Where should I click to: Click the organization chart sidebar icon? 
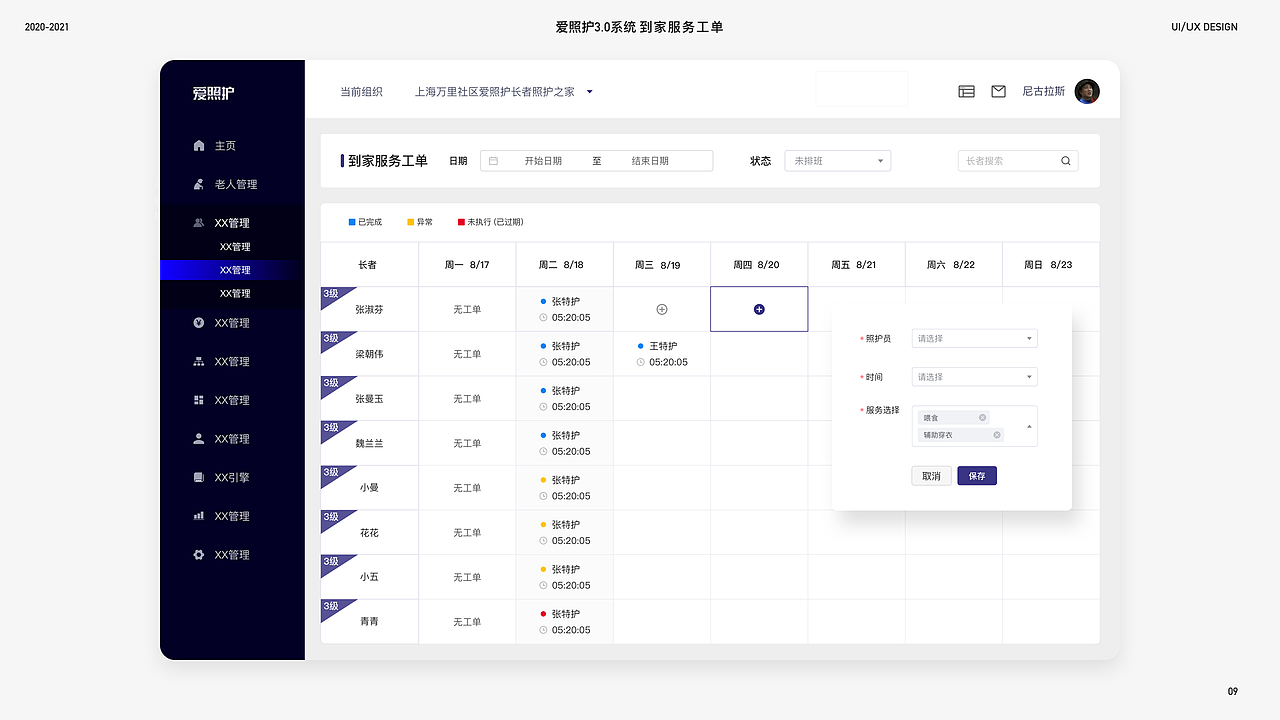(x=199, y=362)
